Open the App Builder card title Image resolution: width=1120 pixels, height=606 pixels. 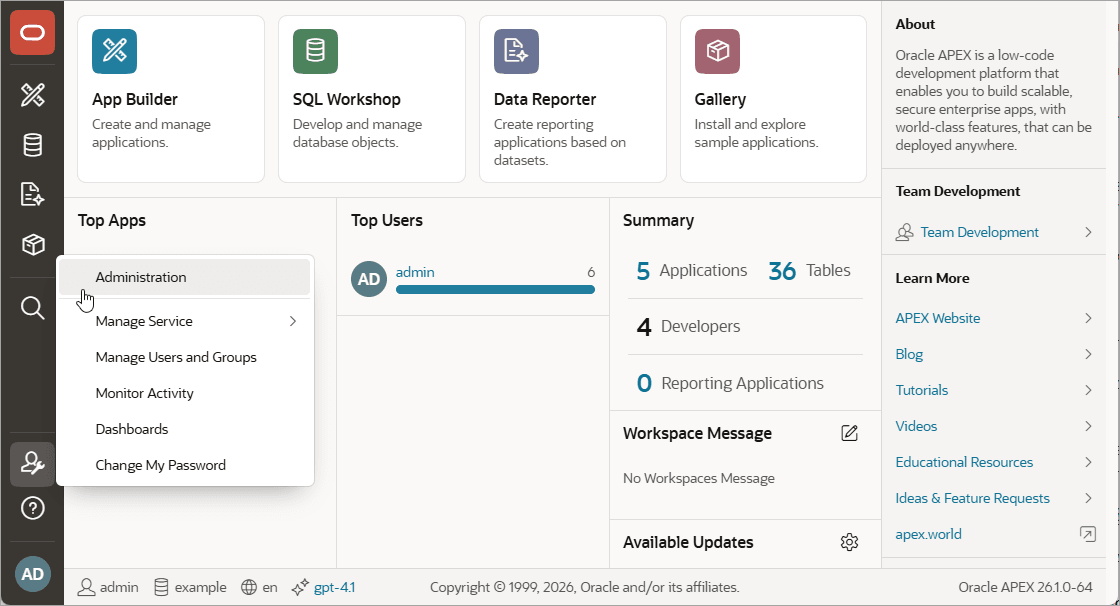pos(135,99)
